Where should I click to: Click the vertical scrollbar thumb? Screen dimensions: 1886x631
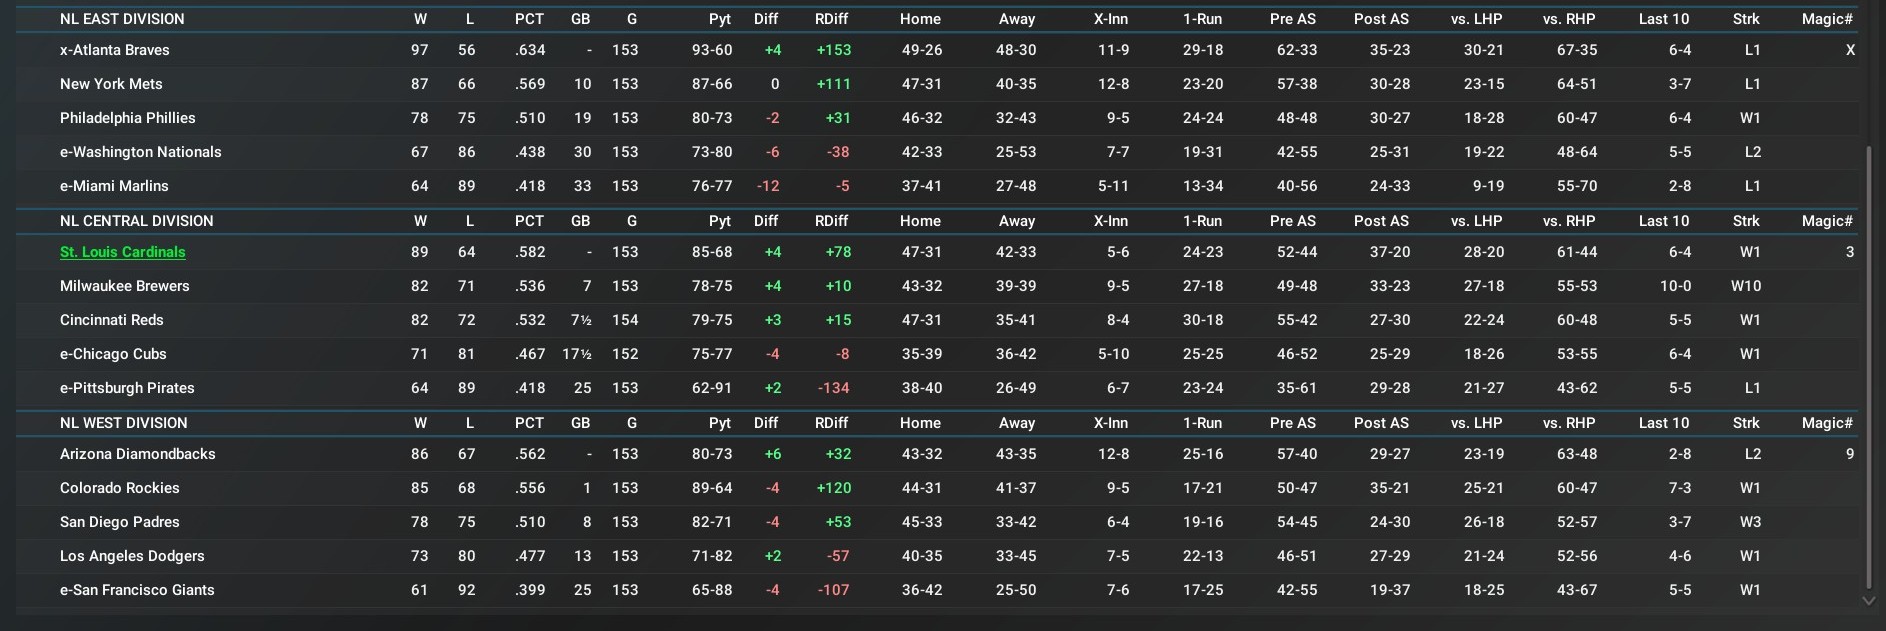tap(1868, 370)
